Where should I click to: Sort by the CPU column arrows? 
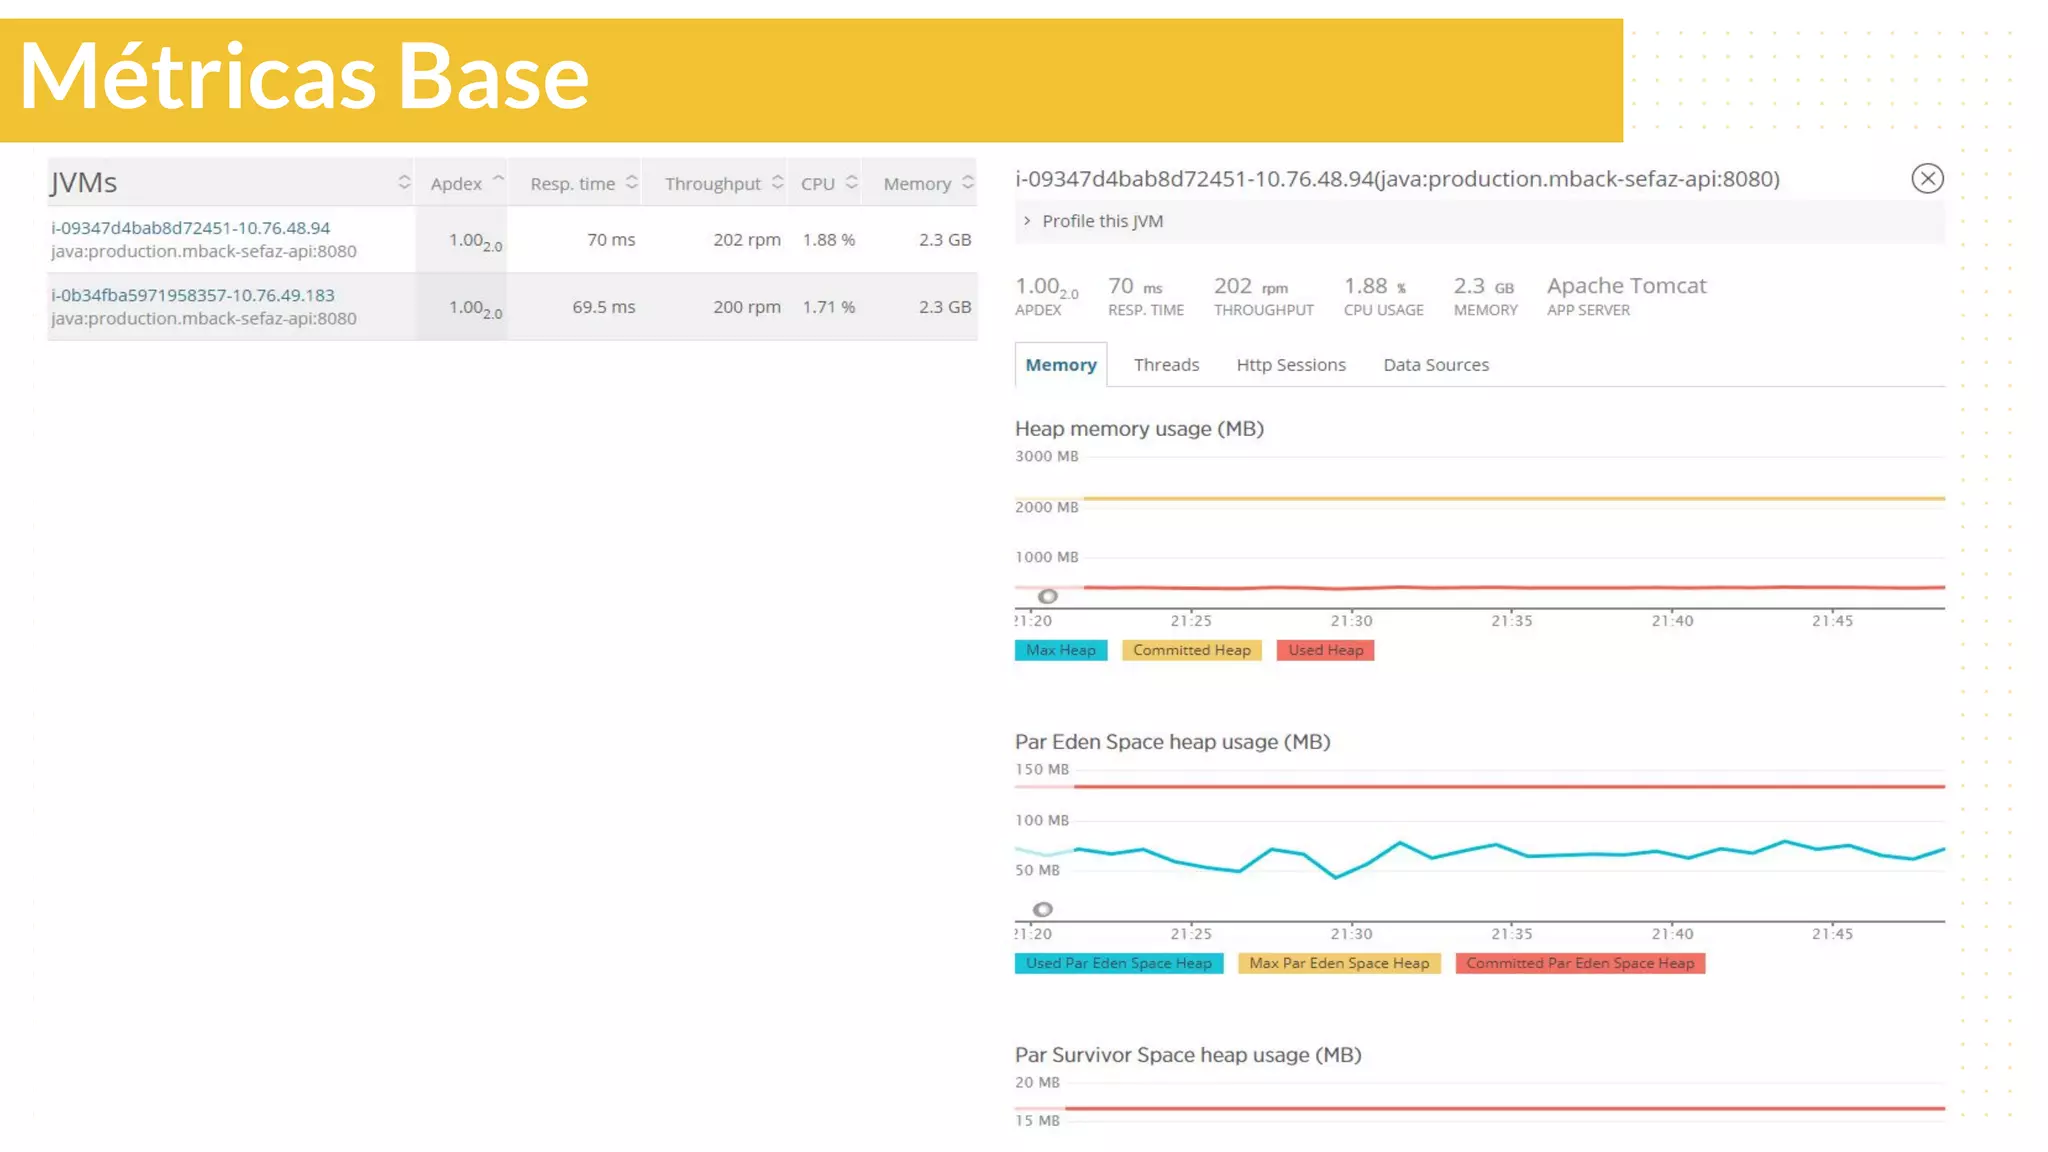pos(851,182)
